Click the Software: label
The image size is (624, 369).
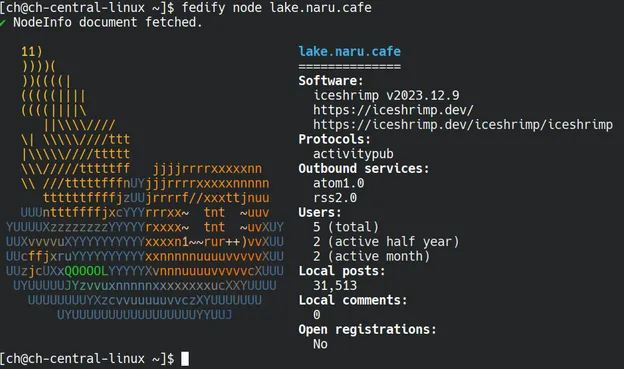pos(331,81)
